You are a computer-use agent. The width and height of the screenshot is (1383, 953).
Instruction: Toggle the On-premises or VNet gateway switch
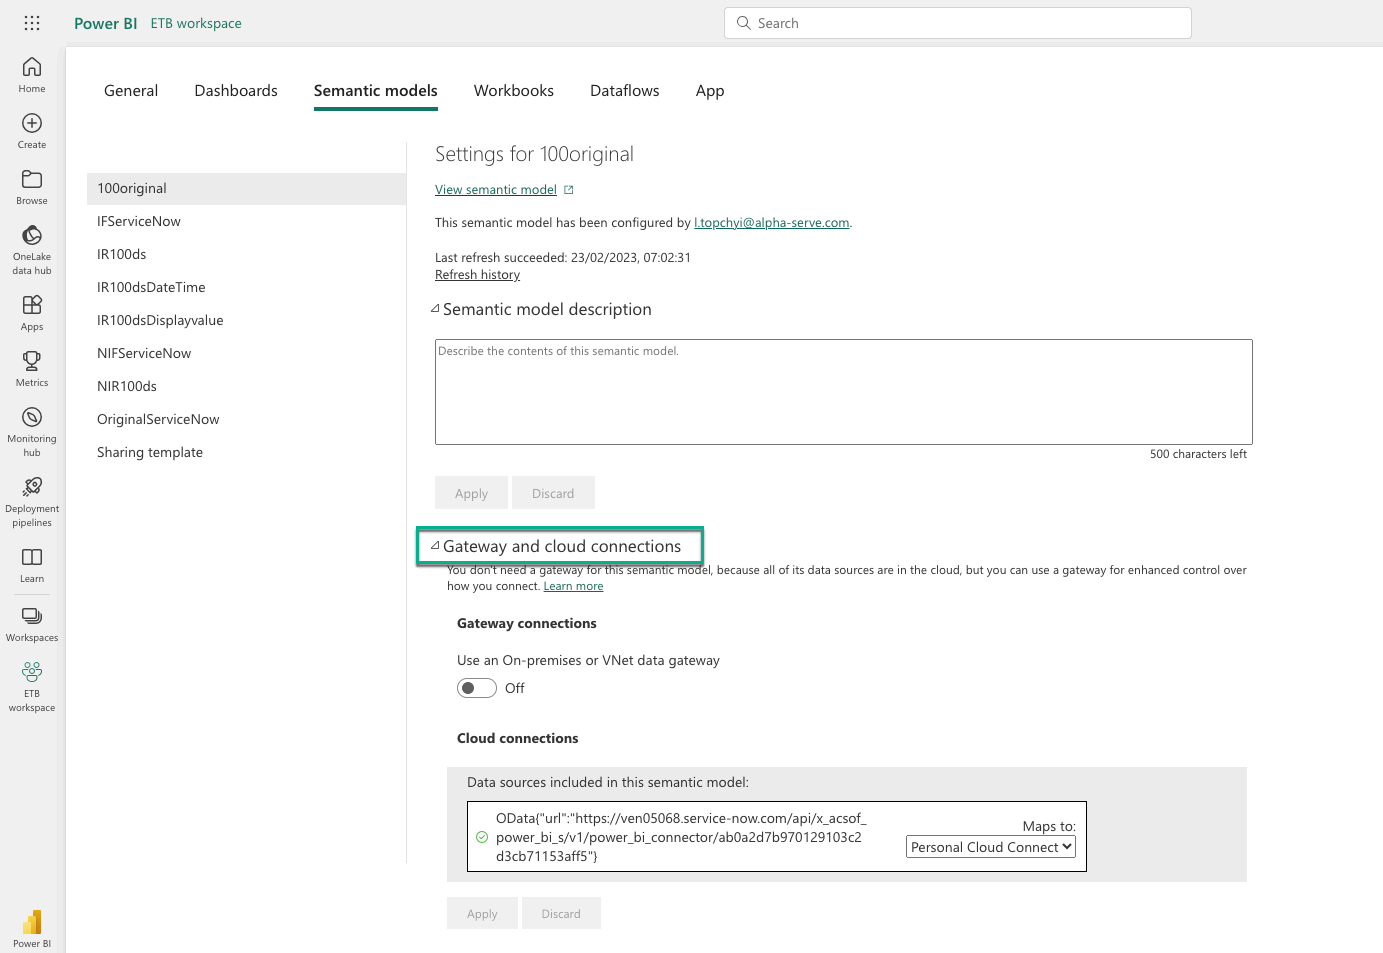point(477,688)
